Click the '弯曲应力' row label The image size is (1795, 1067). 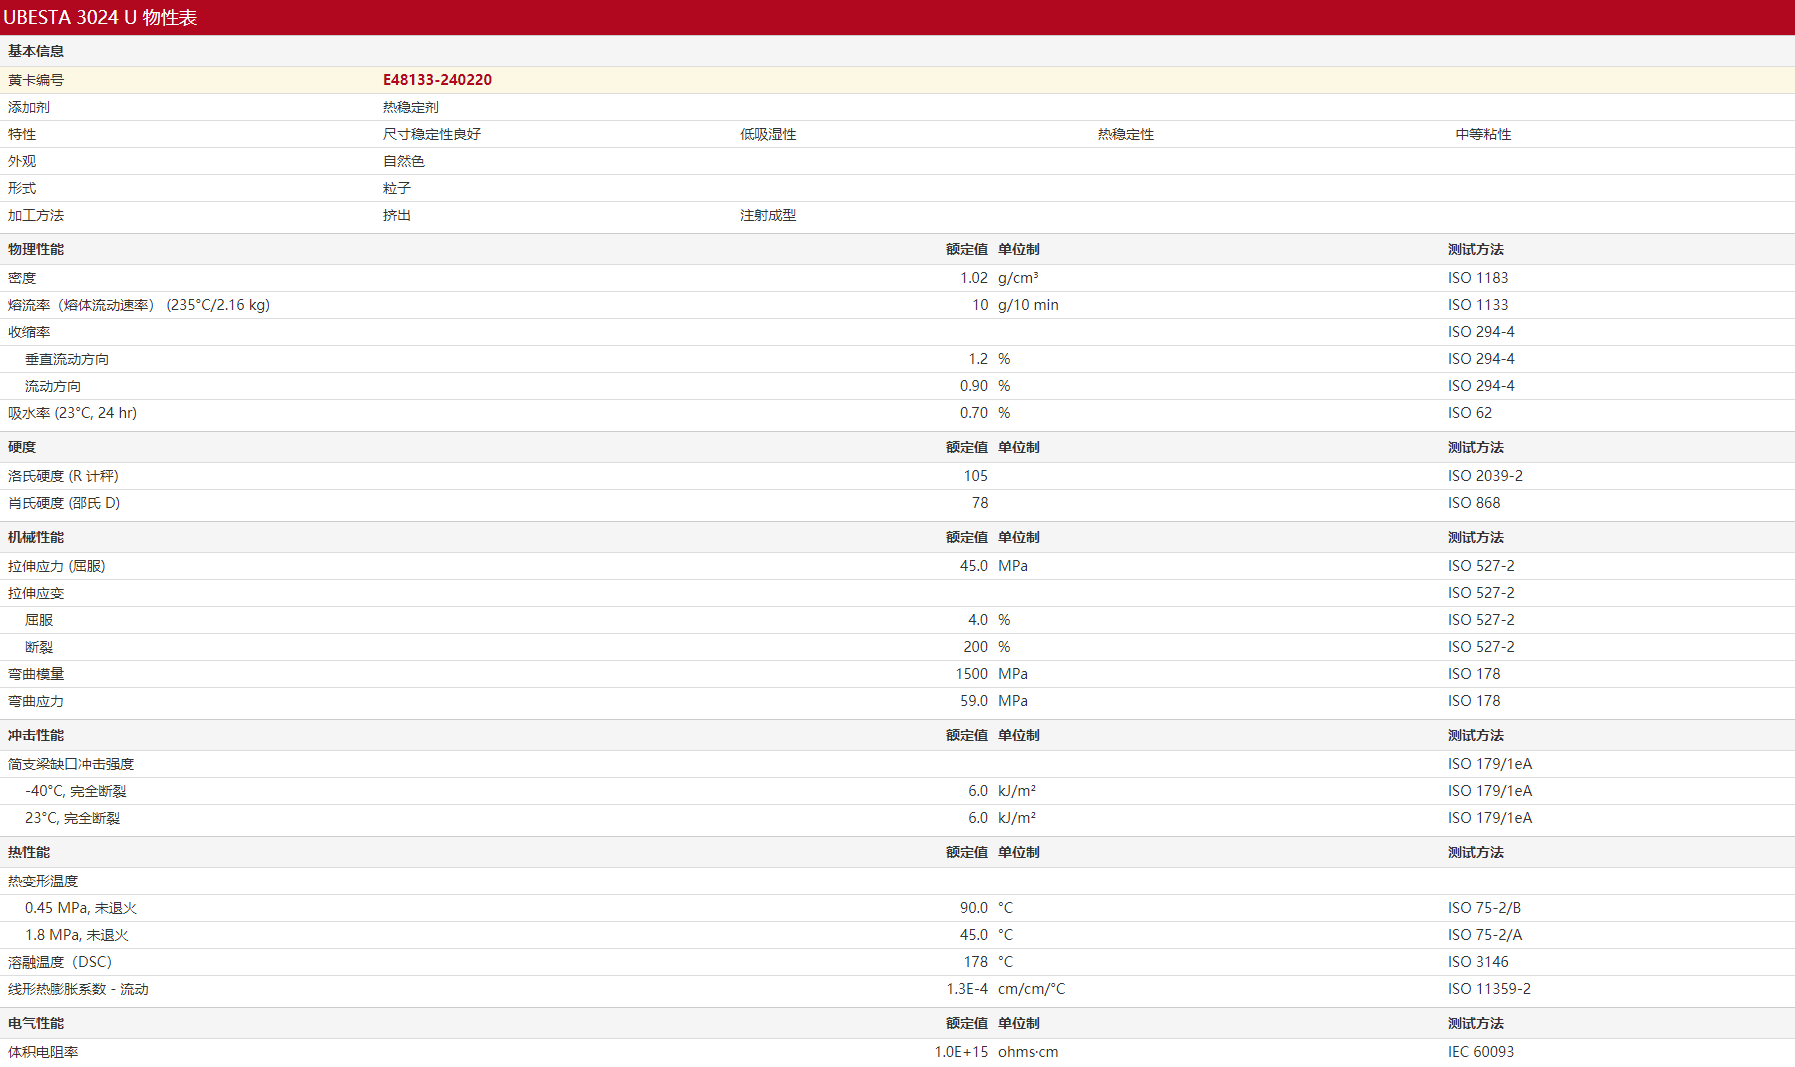[36, 701]
